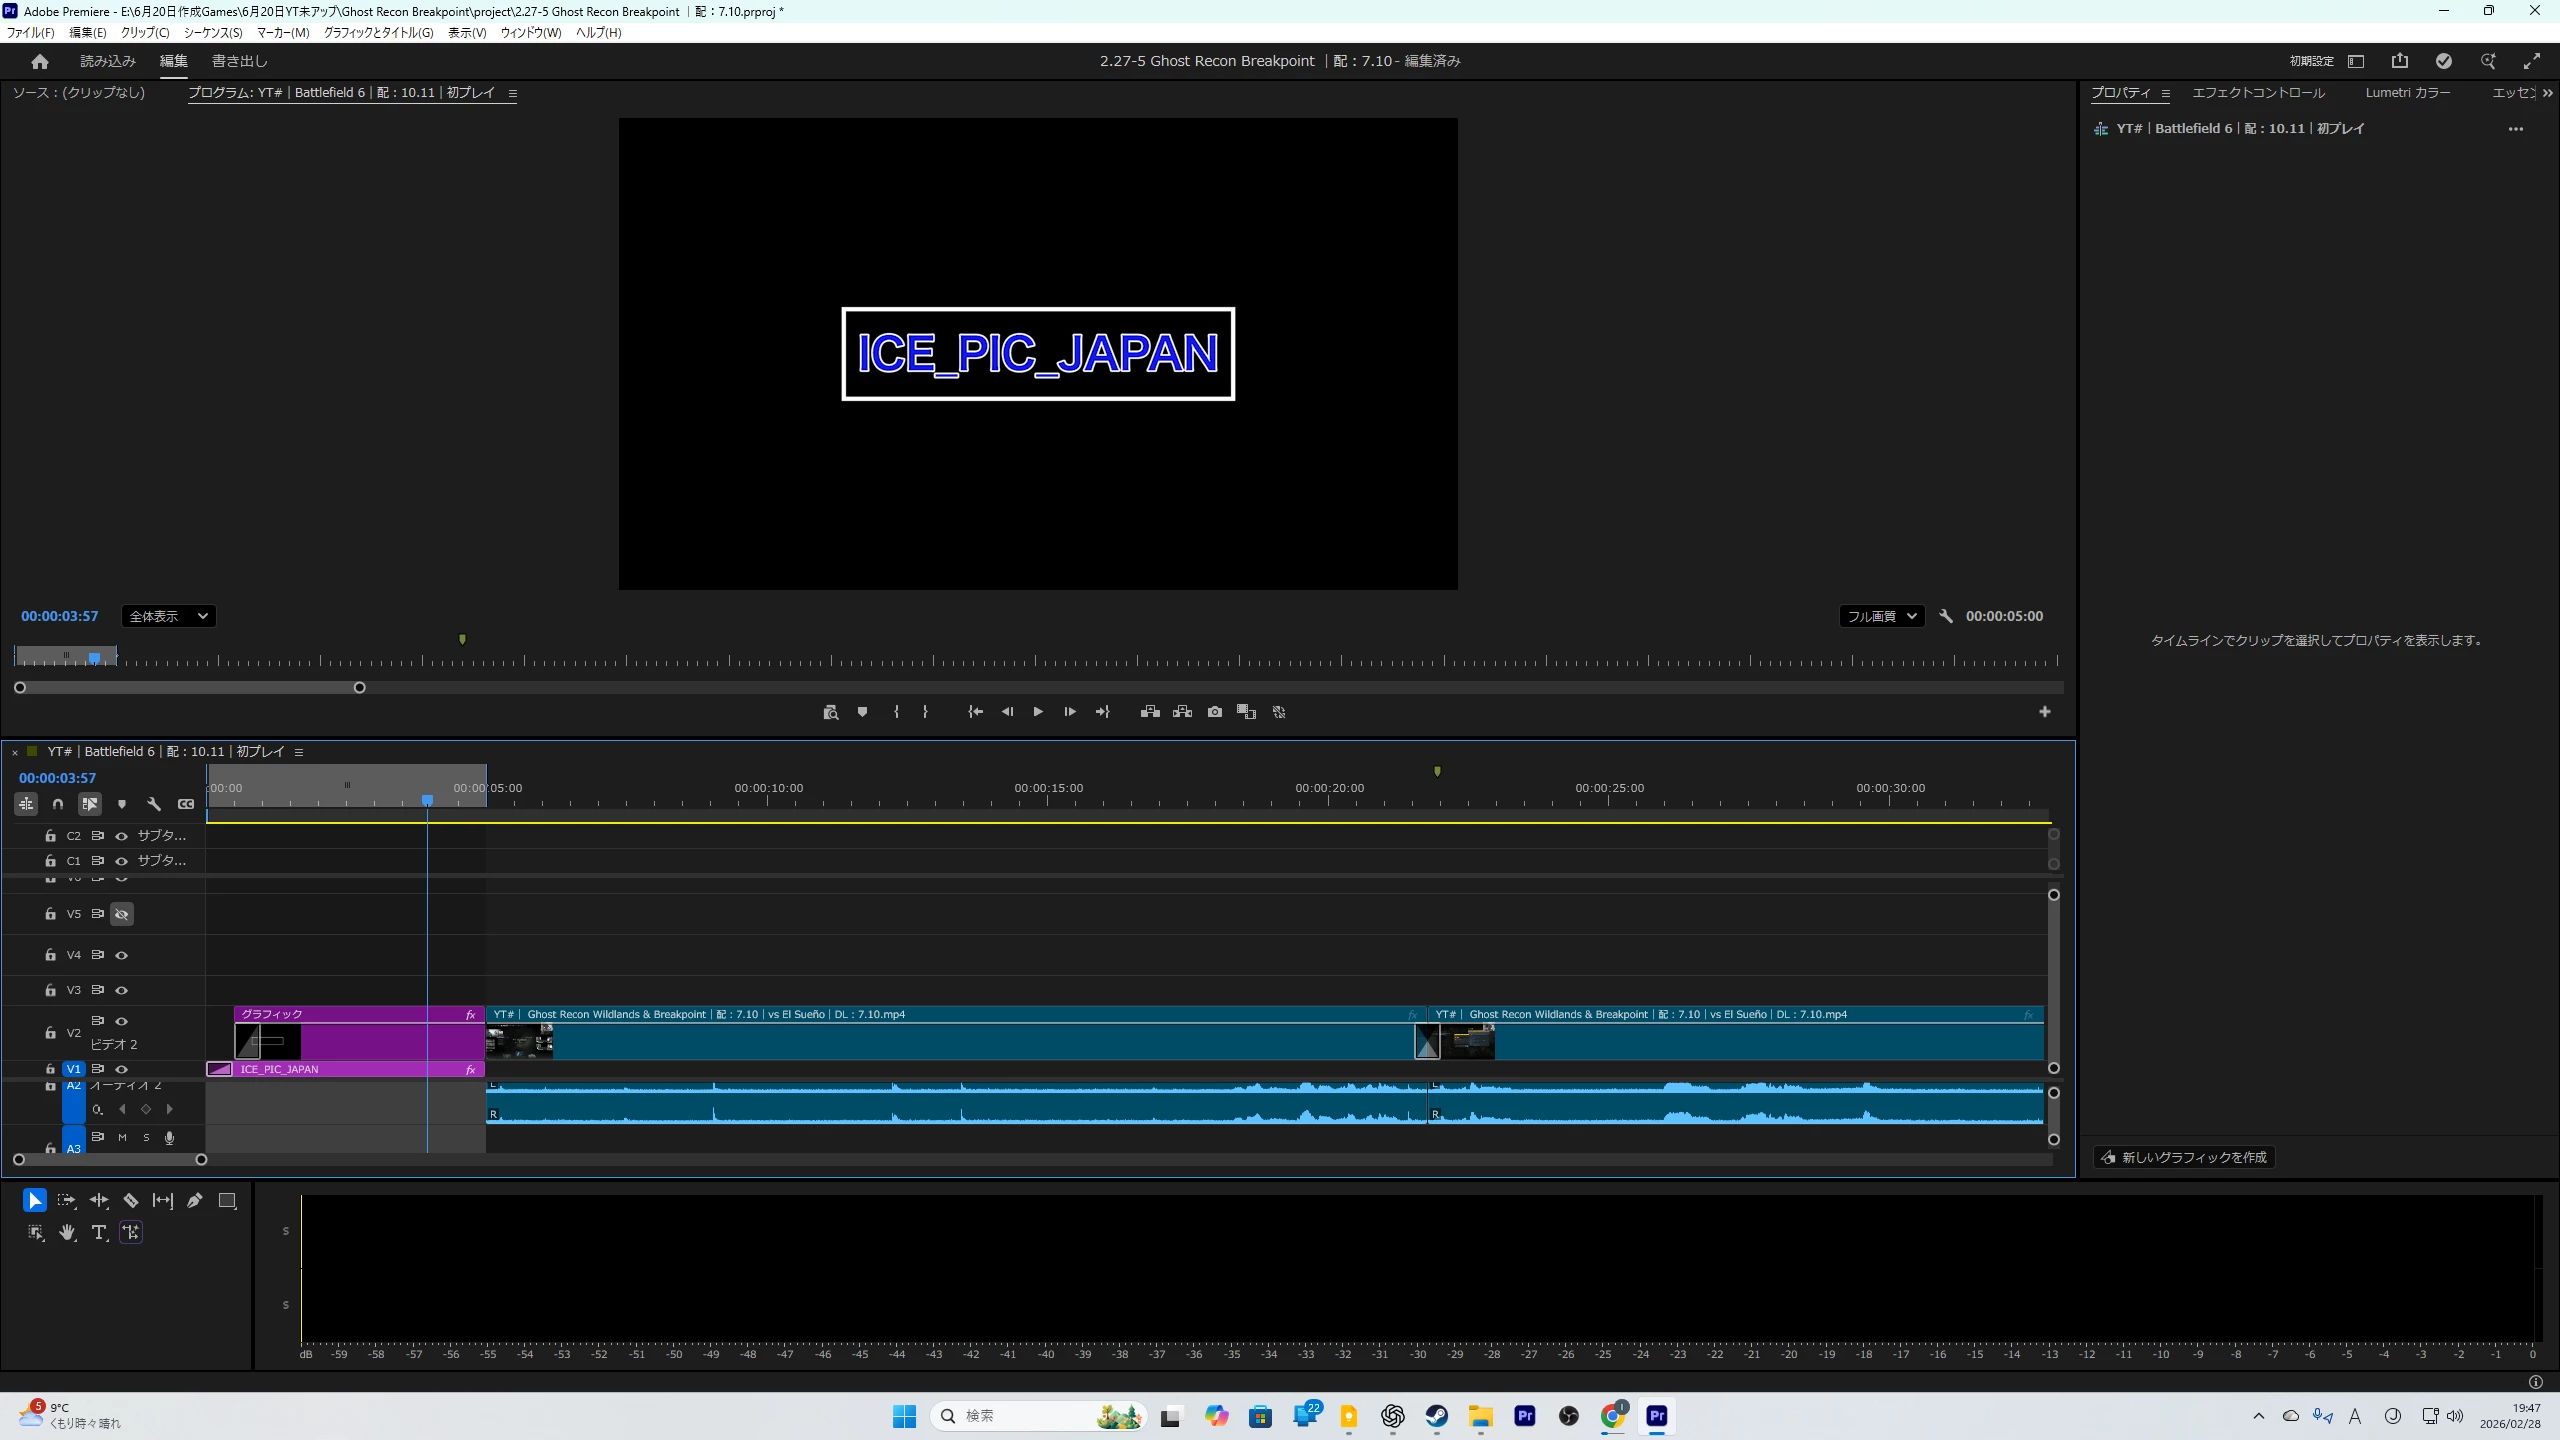Select the Hand tool
The image size is (2560, 1440).
click(x=67, y=1232)
